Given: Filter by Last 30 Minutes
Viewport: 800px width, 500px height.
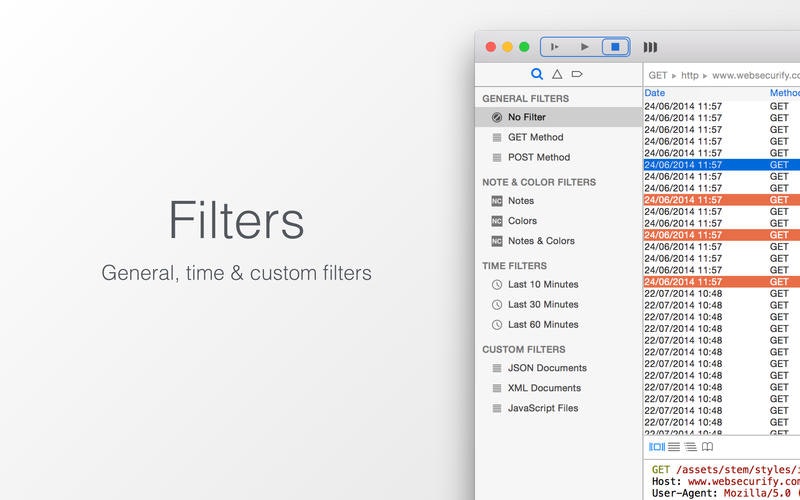Looking at the screenshot, I should (559, 305).
